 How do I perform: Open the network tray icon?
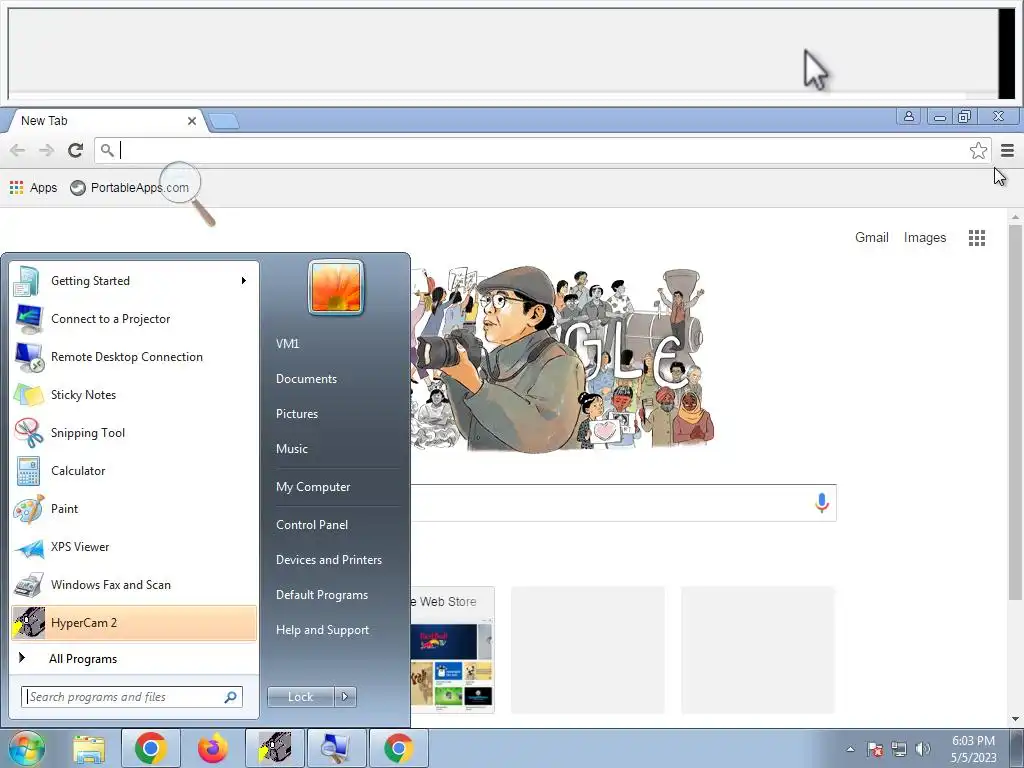tap(899, 749)
